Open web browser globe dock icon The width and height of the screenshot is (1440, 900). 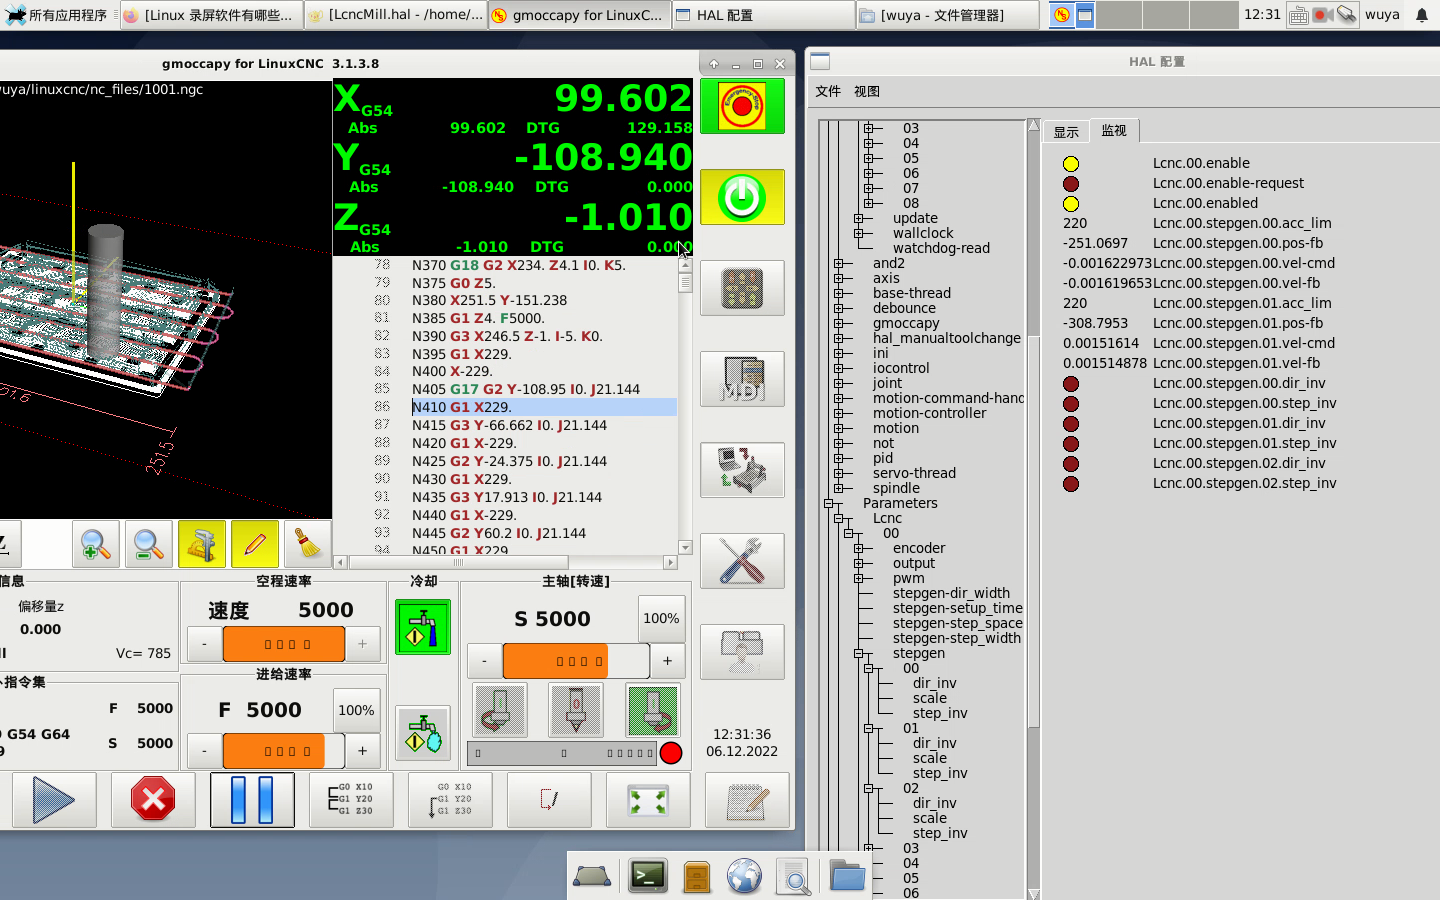pyautogui.click(x=744, y=877)
